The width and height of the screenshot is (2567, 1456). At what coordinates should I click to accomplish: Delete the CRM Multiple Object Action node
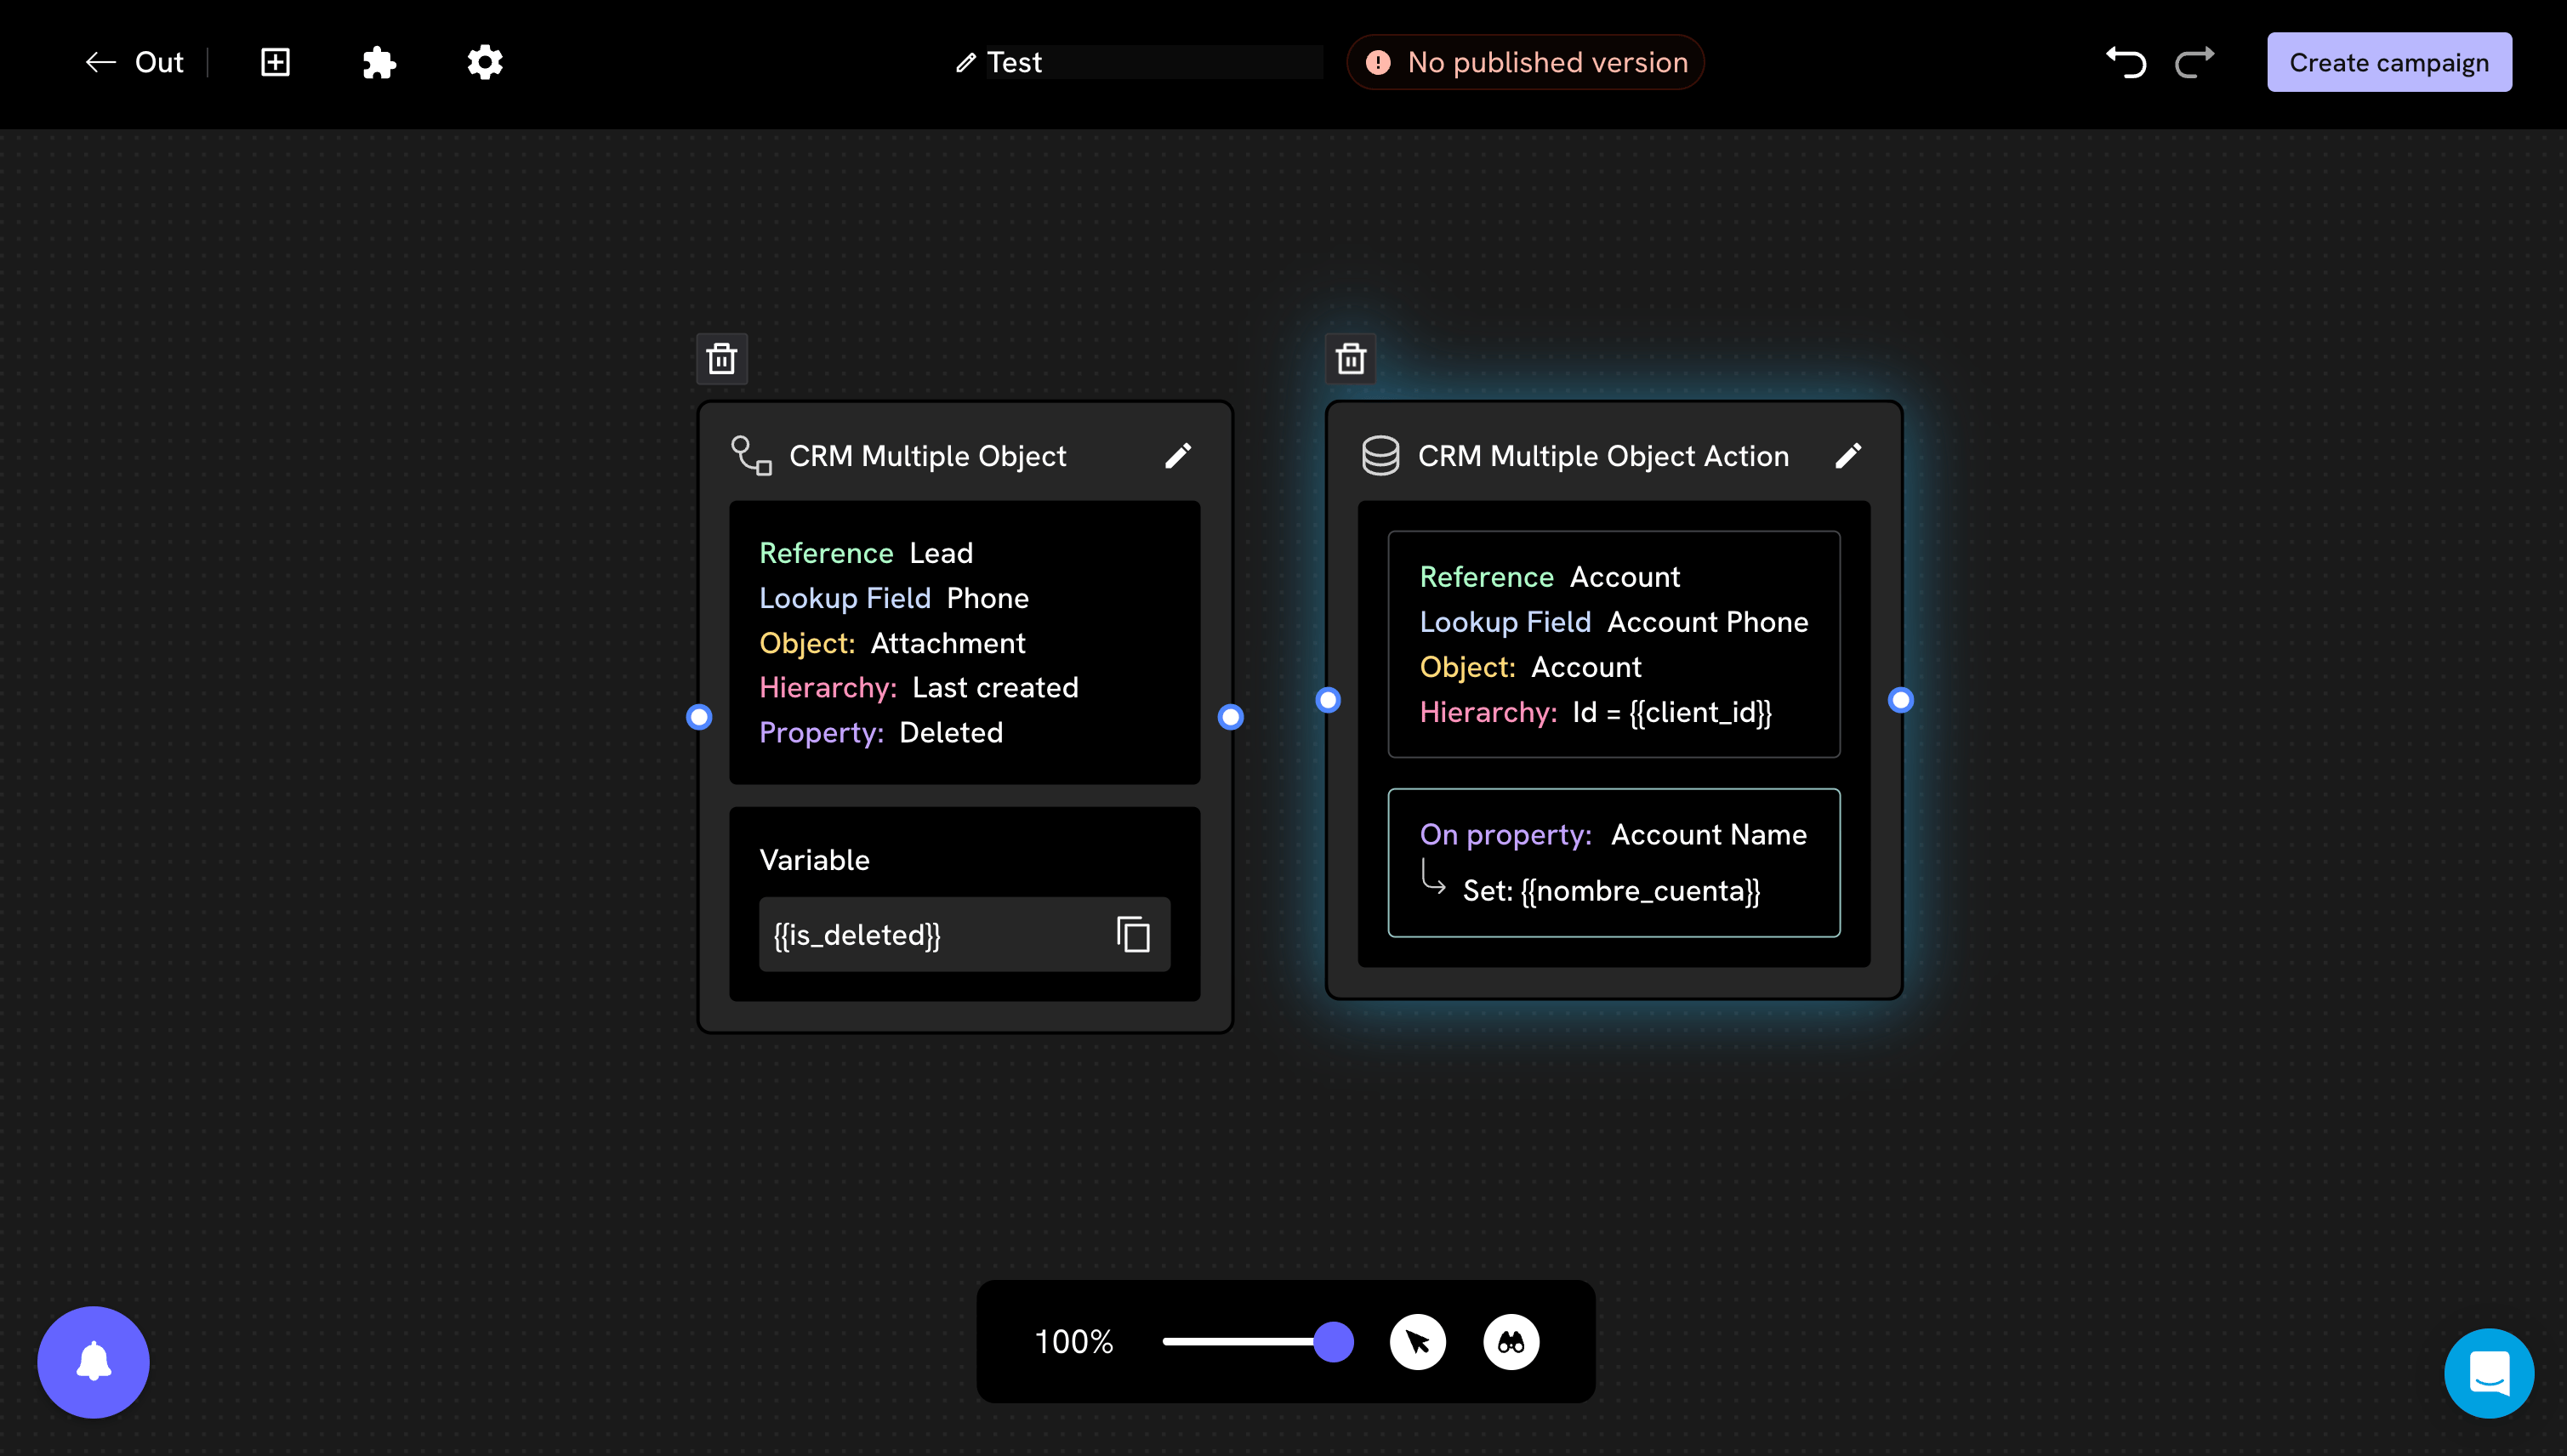(x=1351, y=358)
